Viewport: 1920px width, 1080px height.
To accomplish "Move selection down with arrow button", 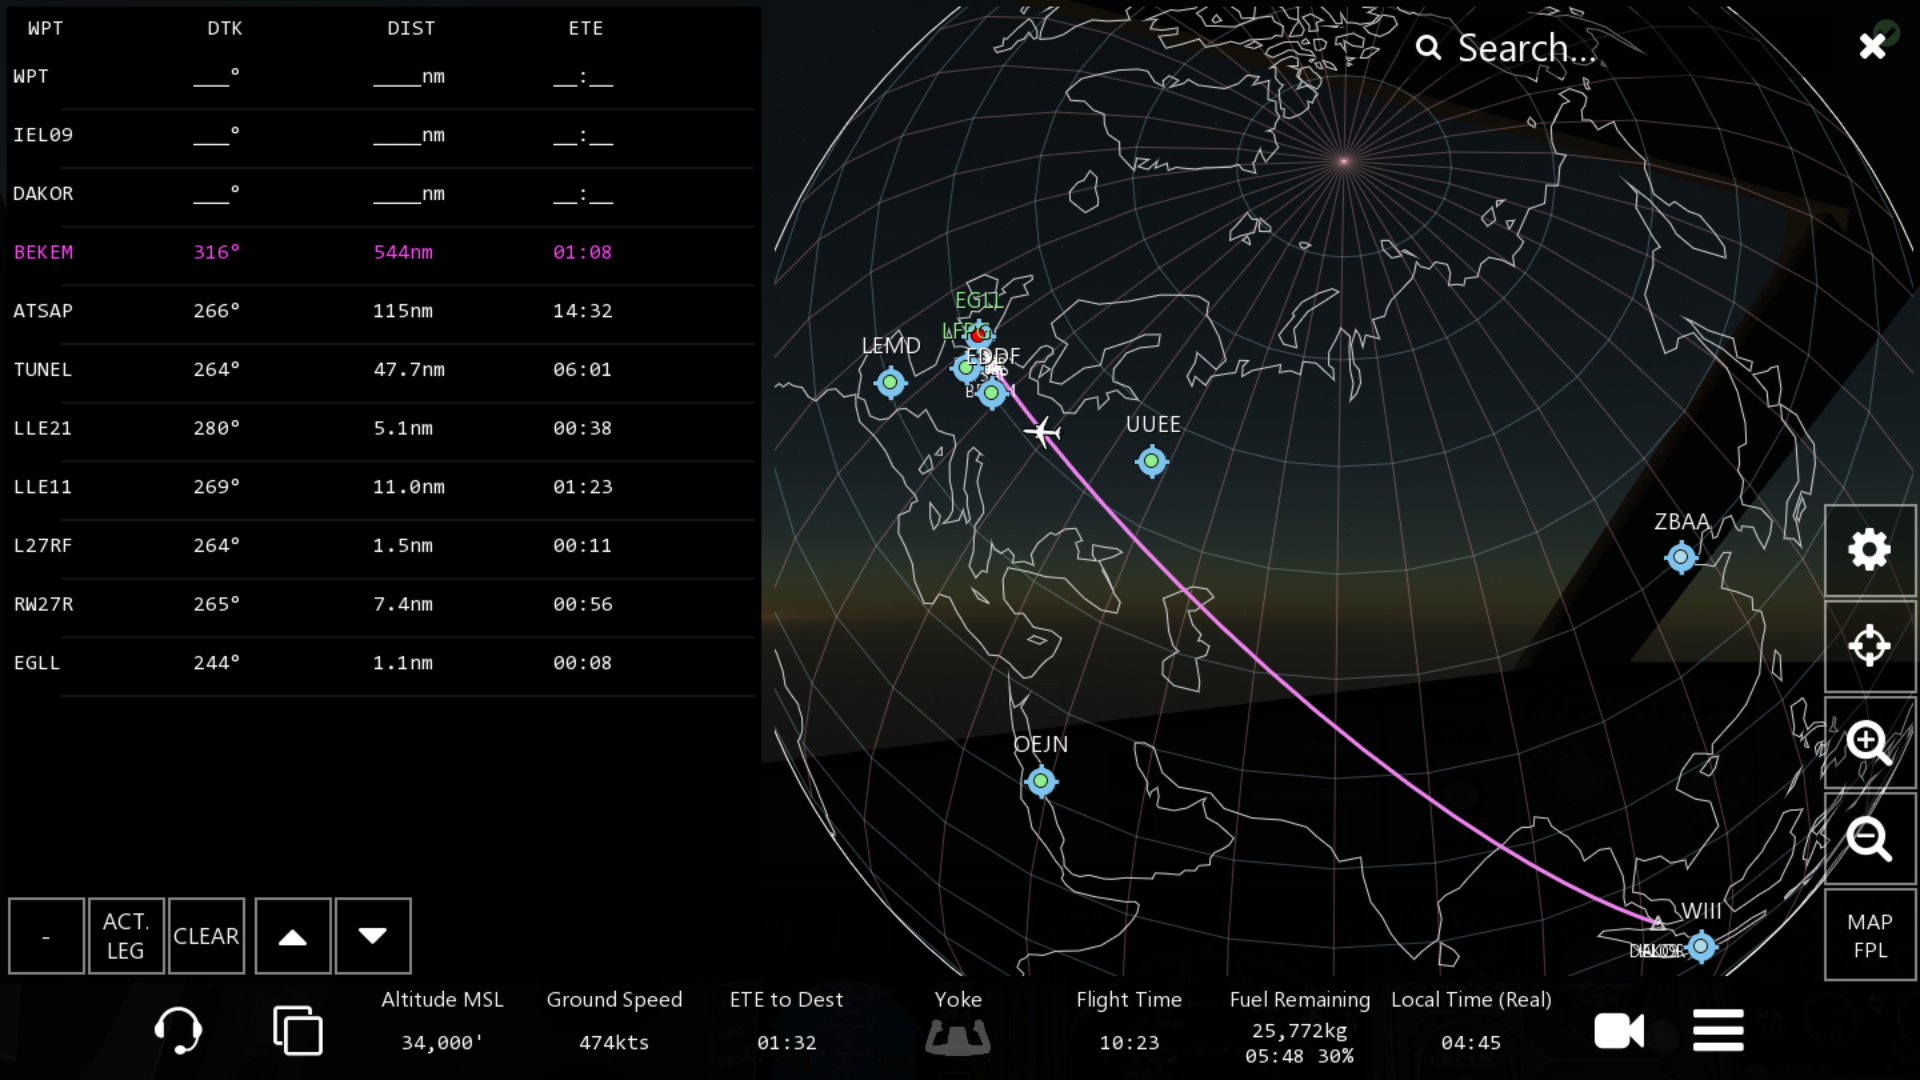I will click(372, 936).
